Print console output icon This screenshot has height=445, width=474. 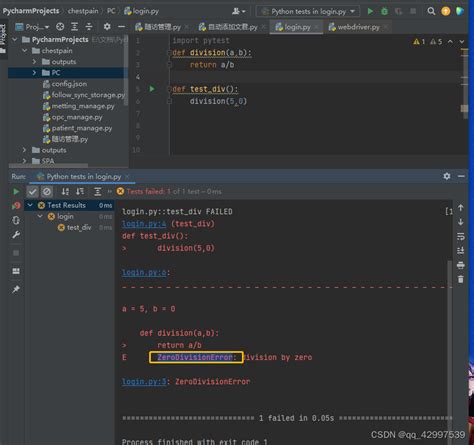coord(460,265)
